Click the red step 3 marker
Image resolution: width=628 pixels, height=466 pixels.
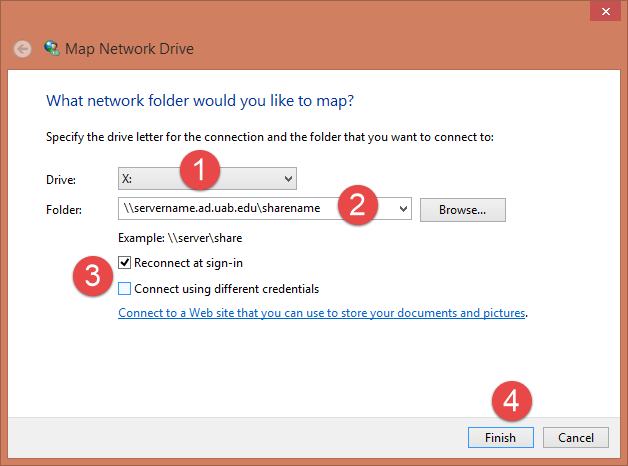[x=91, y=276]
